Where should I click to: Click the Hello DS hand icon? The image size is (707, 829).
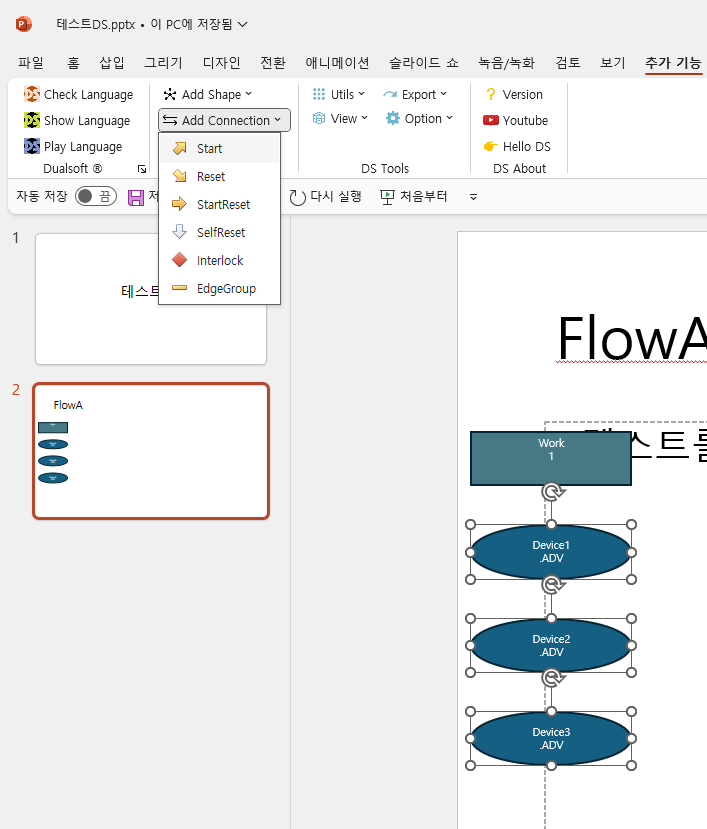pos(491,147)
